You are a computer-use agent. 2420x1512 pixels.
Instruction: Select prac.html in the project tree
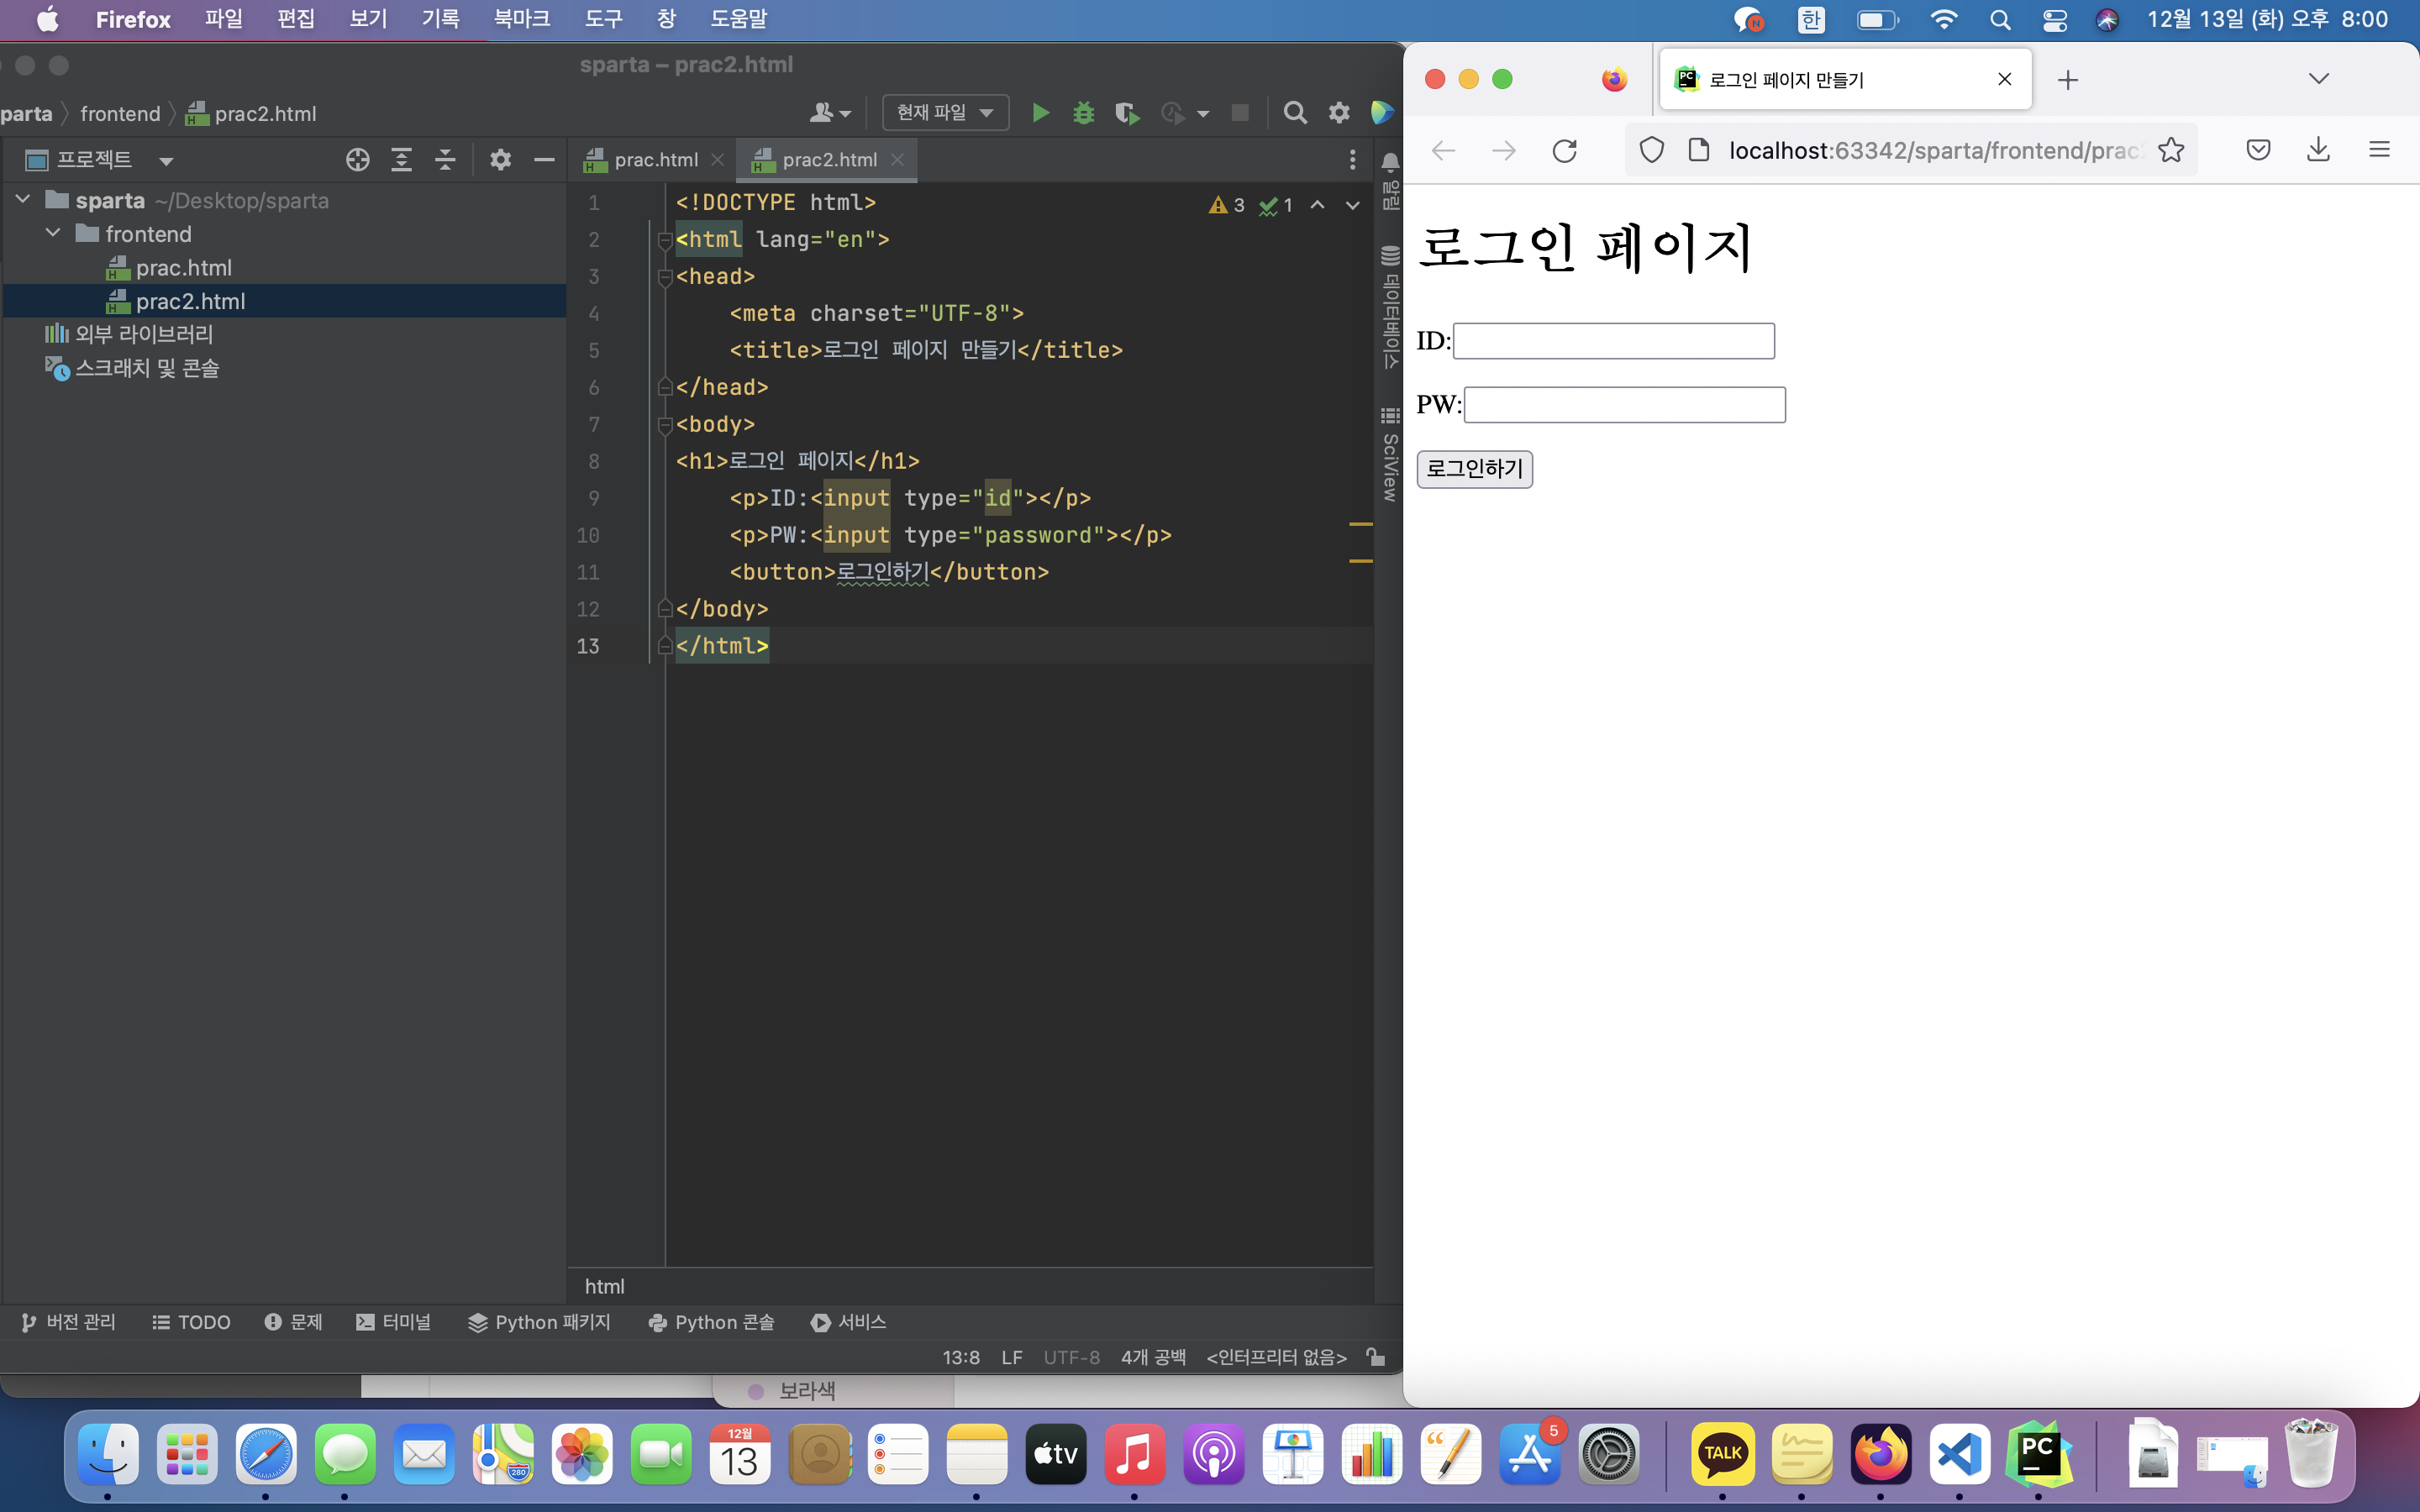point(184,267)
